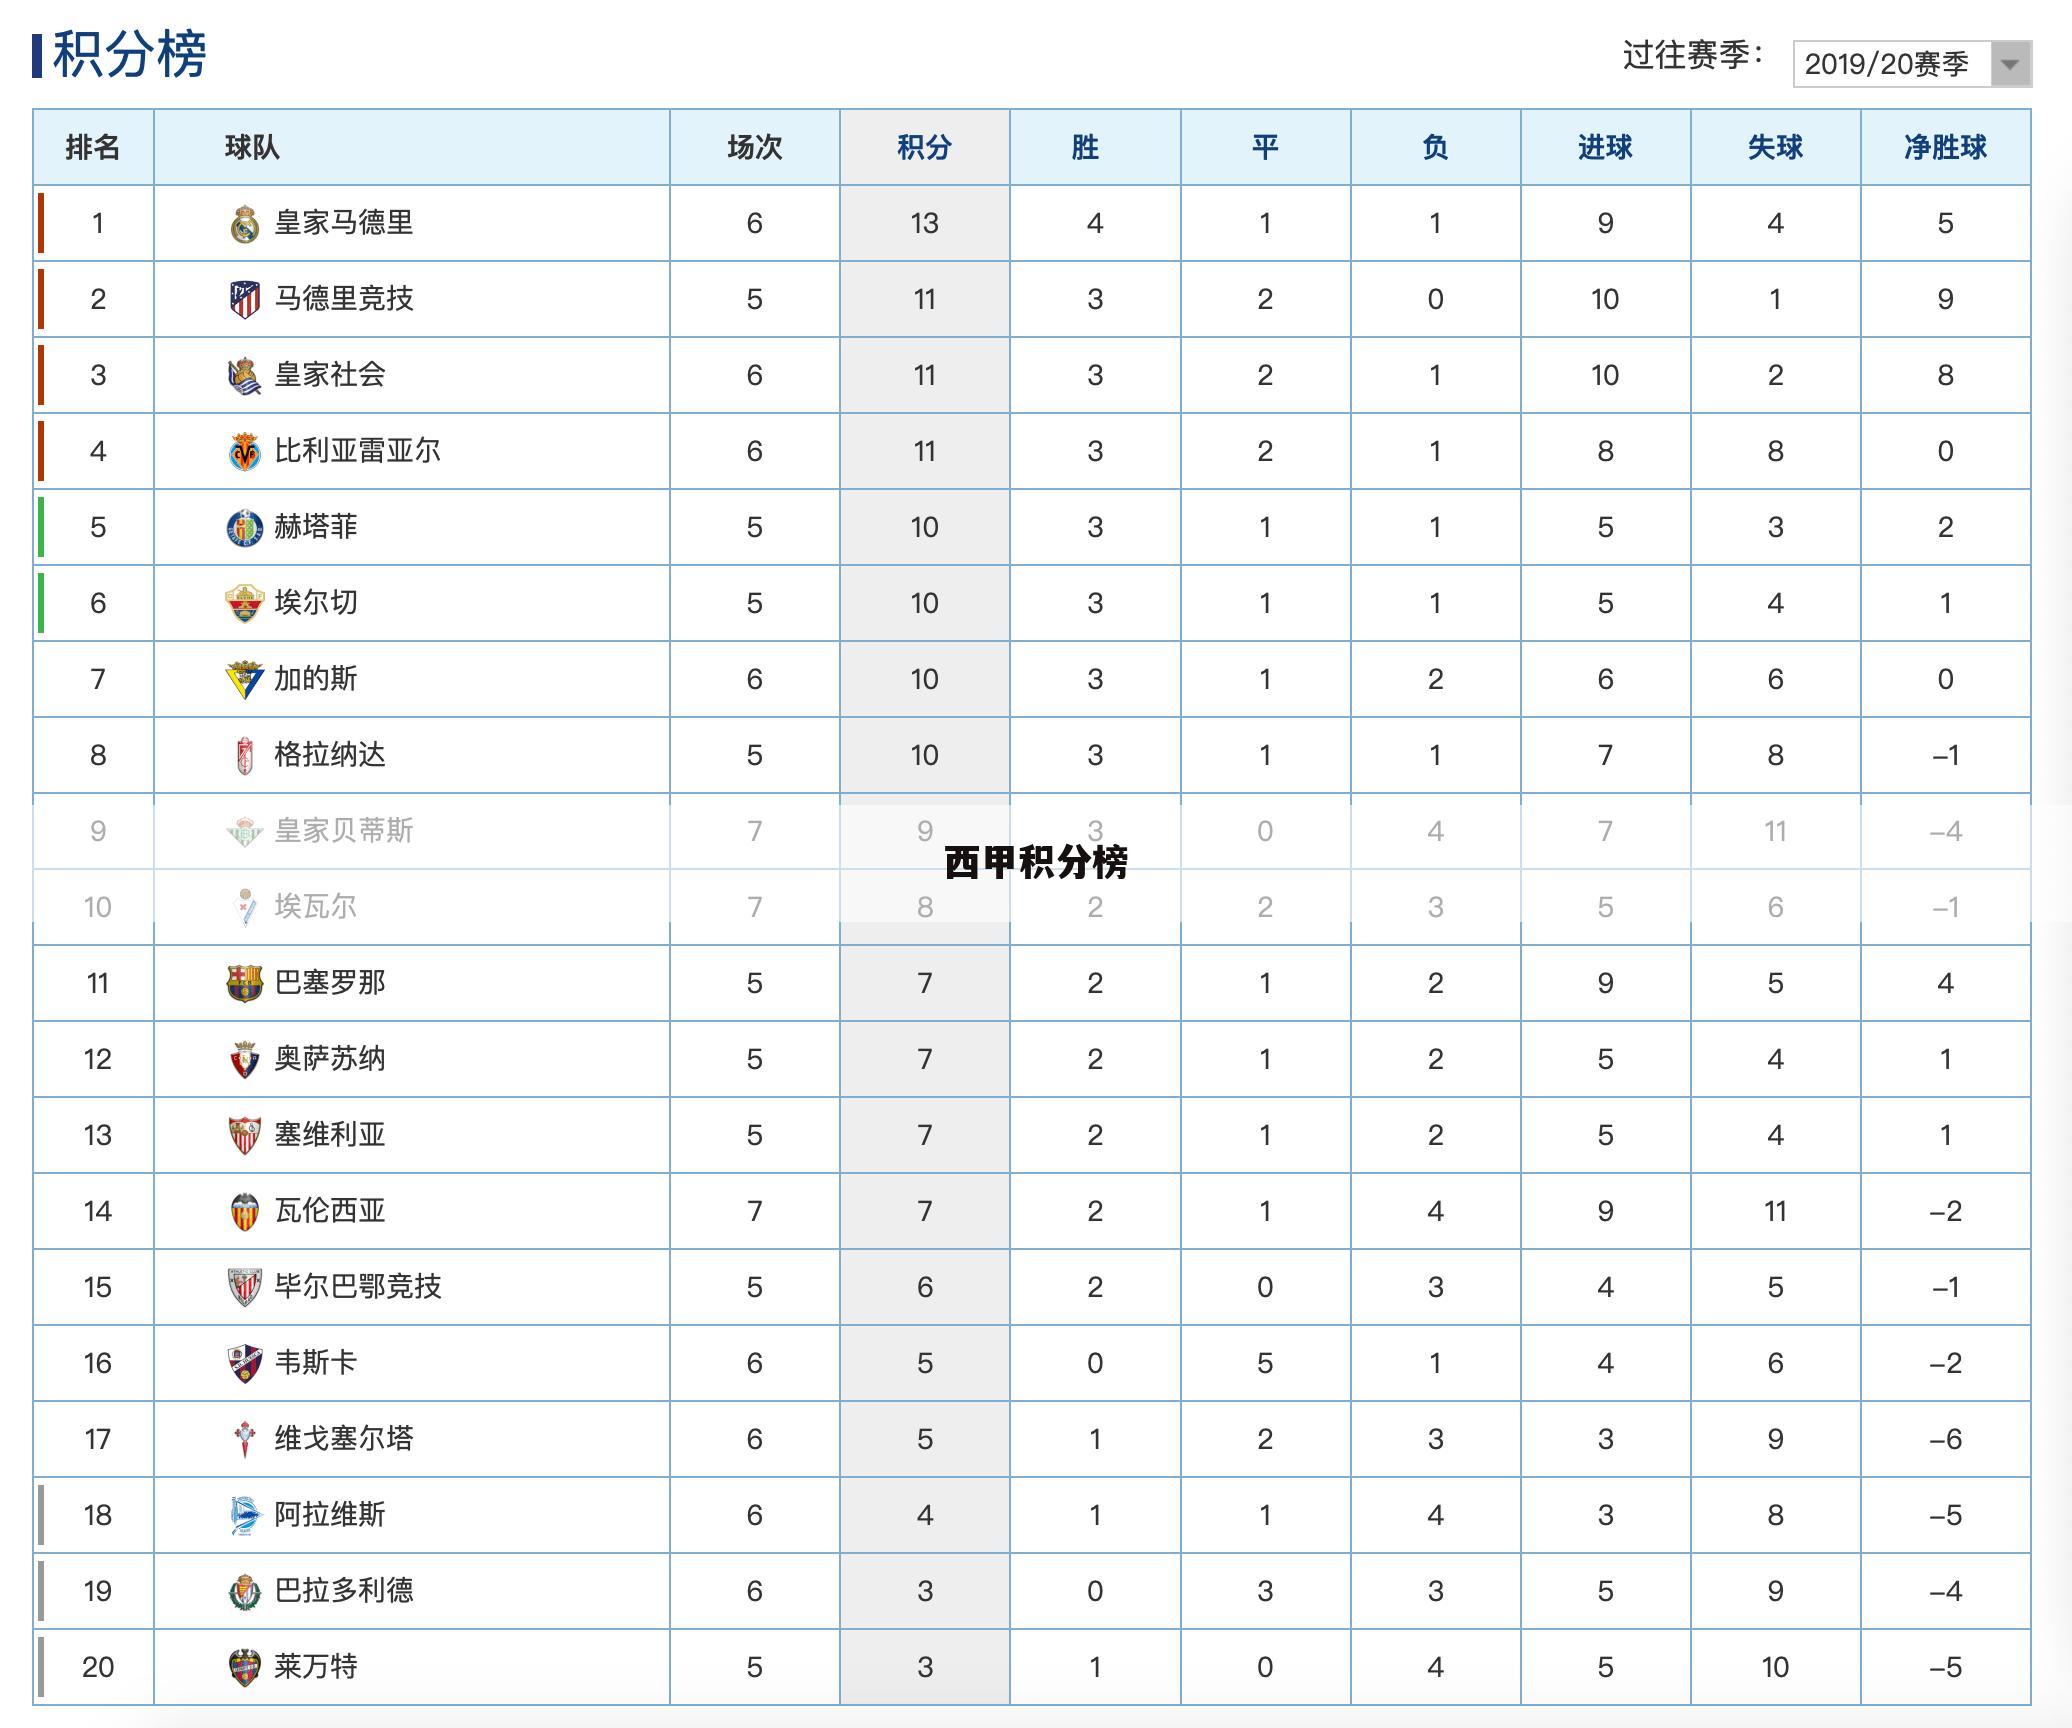Open team link 格拉纳达
The height and width of the screenshot is (1728, 2072).
click(x=330, y=754)
